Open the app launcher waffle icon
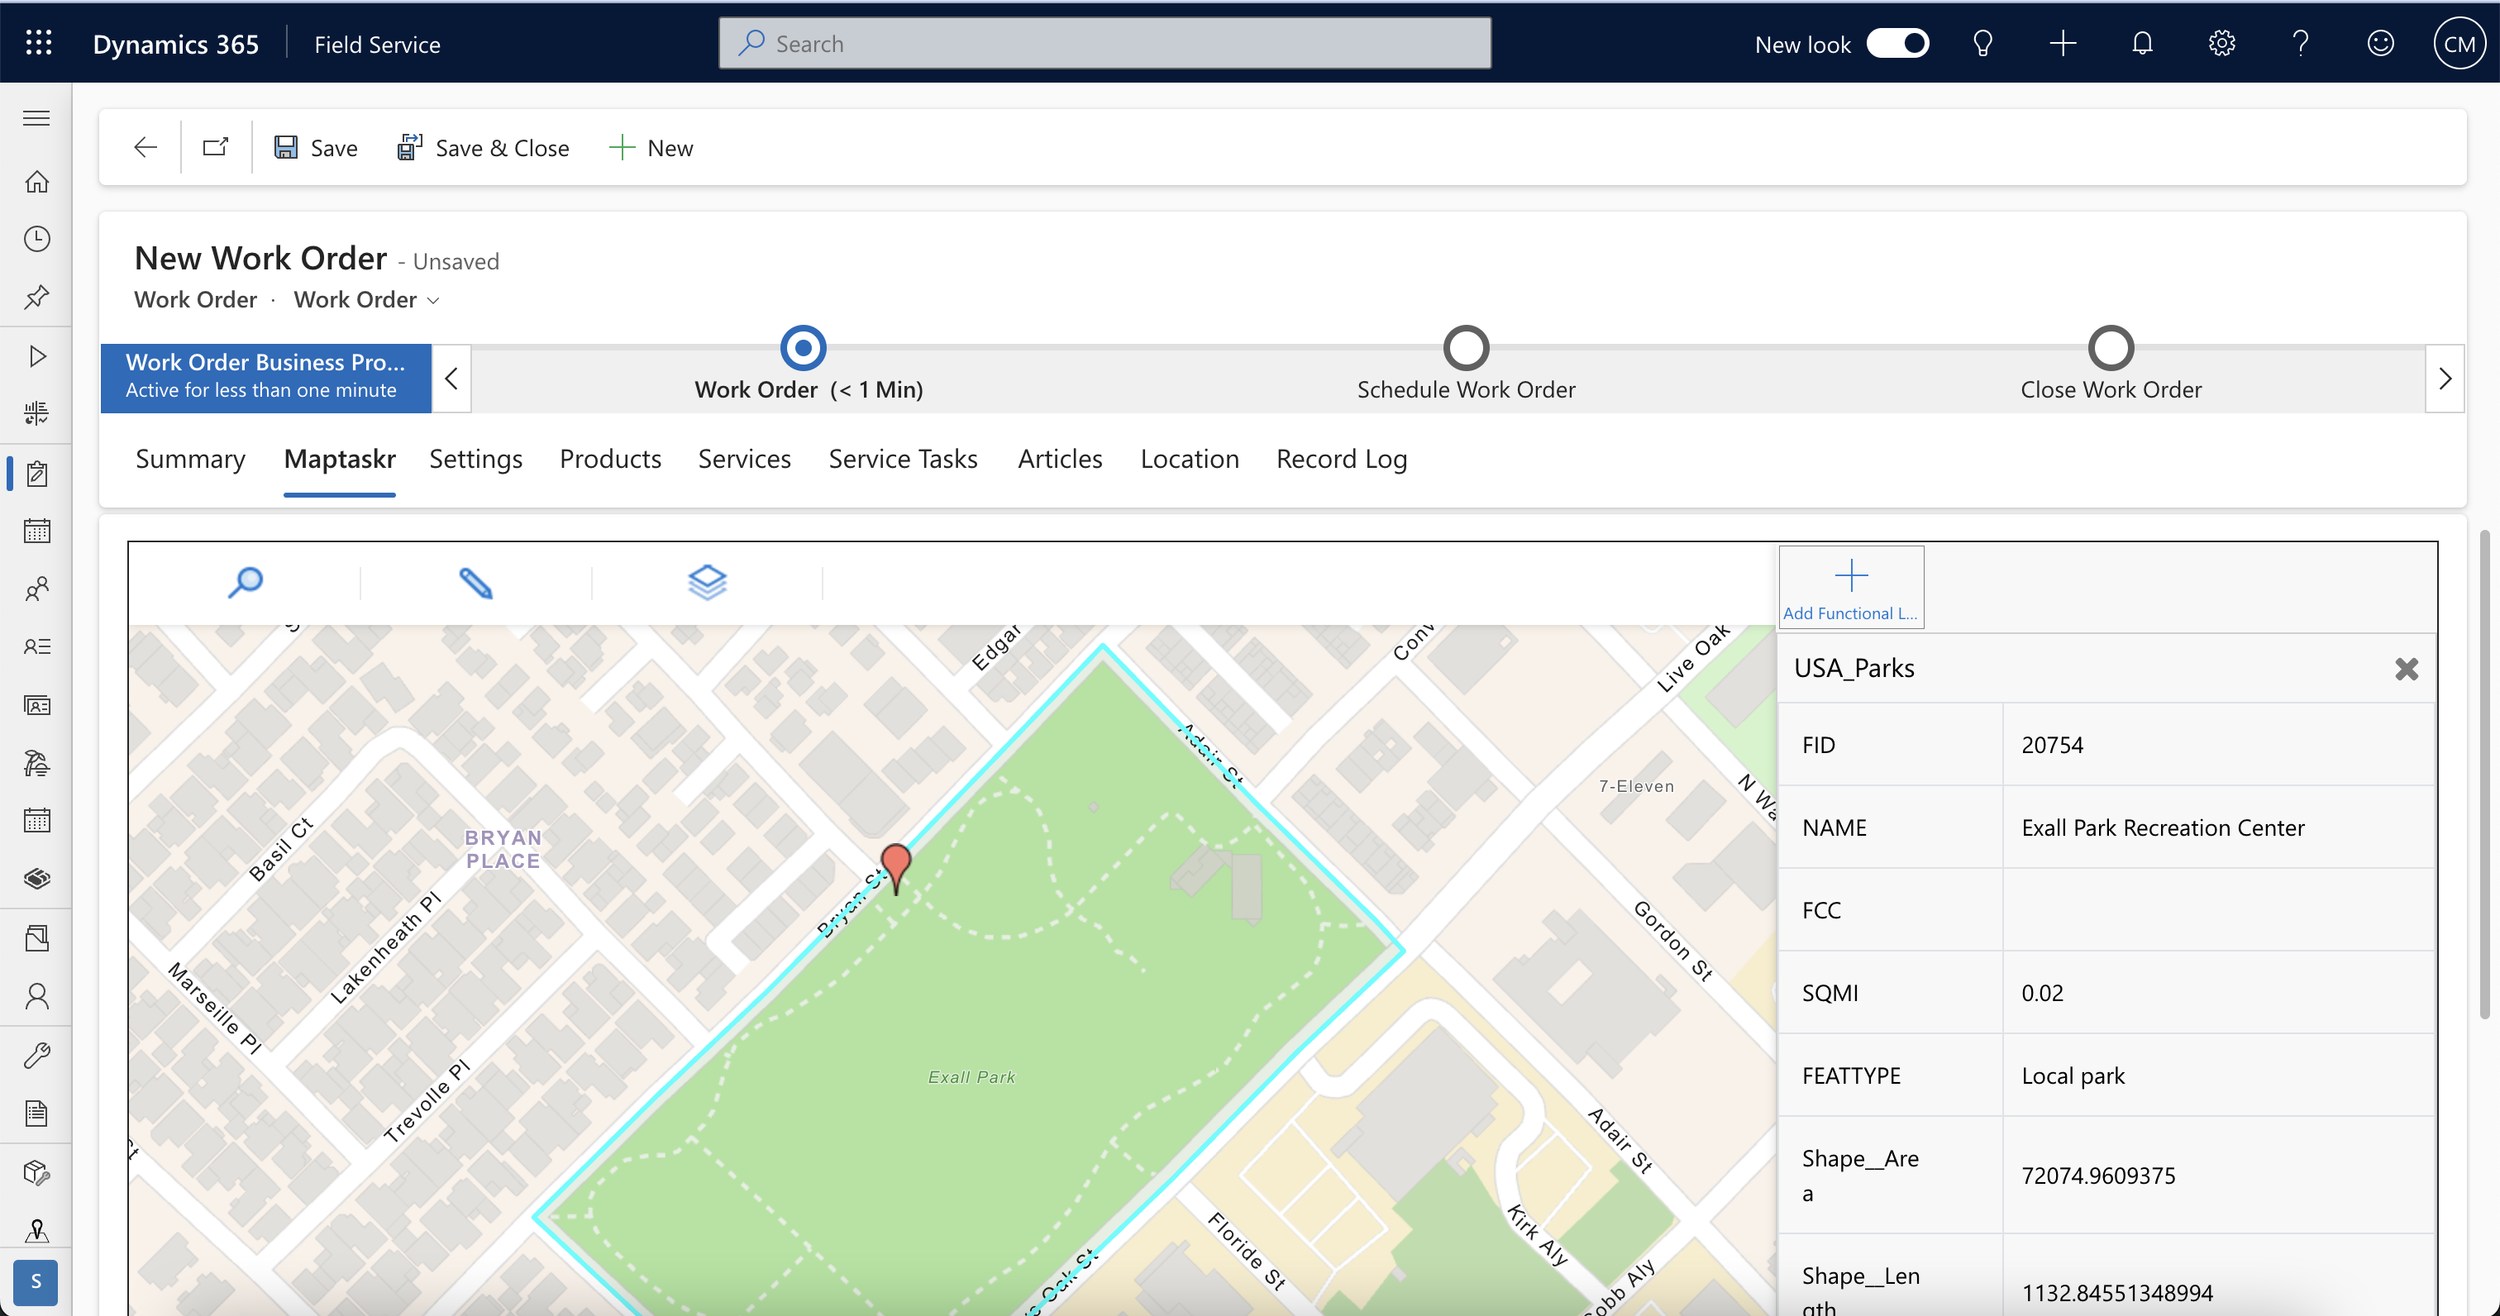Screen dimensions: 2500x1316 tap(38, 43)
